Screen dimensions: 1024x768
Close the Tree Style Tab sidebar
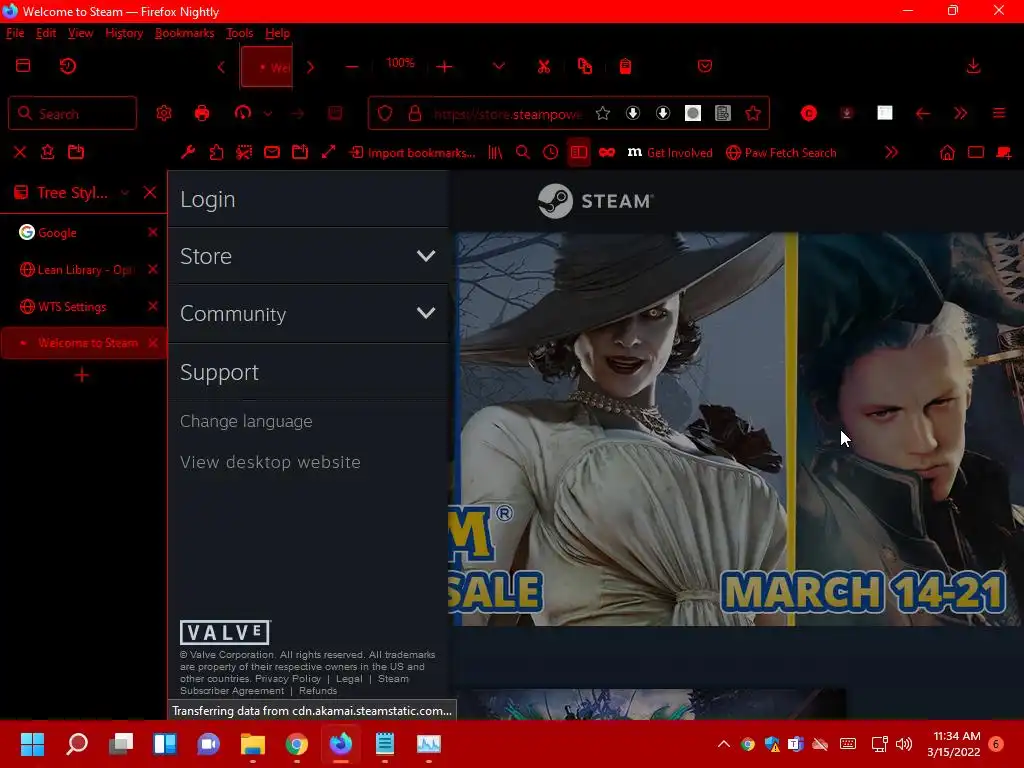point(150,192)
